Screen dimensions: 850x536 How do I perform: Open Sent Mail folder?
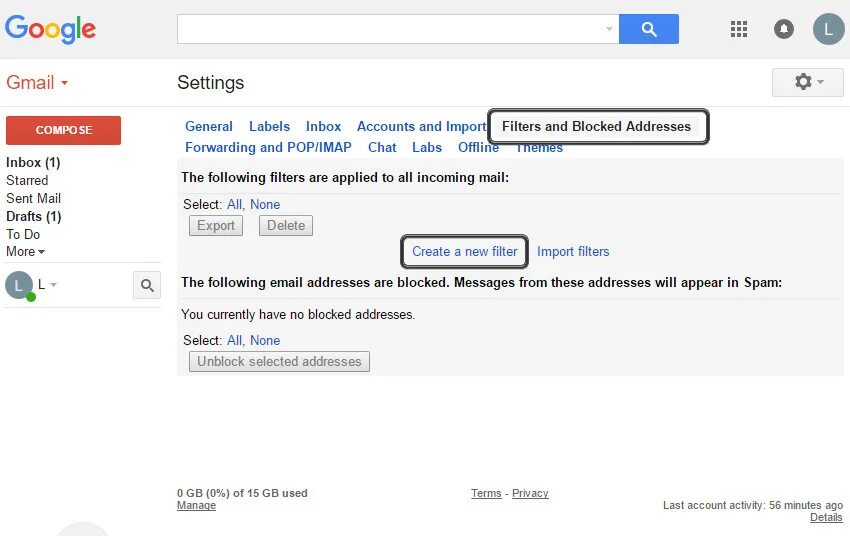(33, 198)
